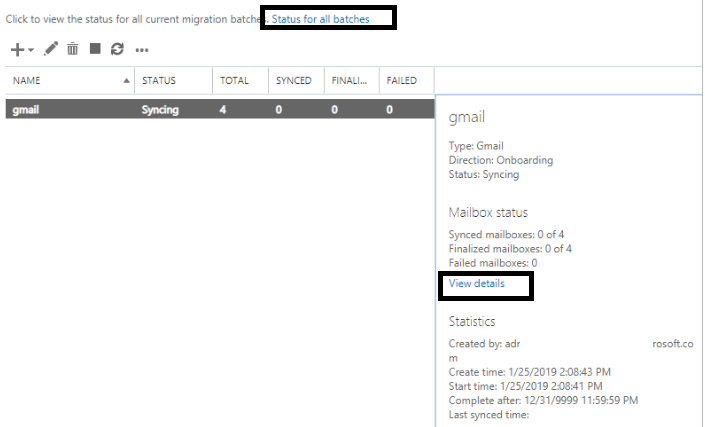
Task: Select the gmail batch row
Action: [220, 109]
